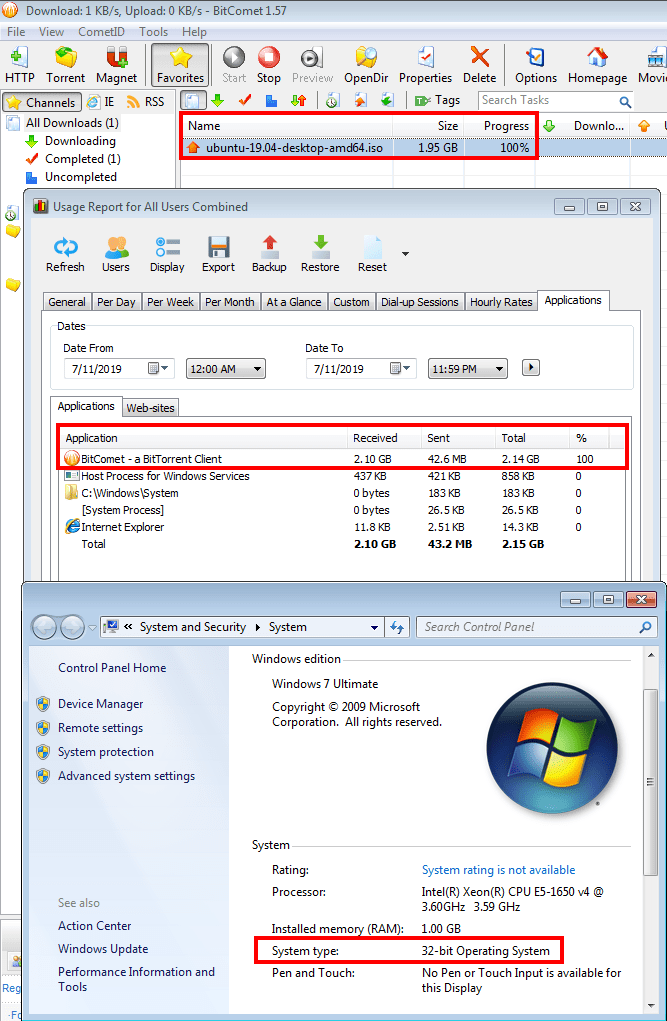Open BitComet Options
Viewport: 667px width, 1021px height.
535,64
